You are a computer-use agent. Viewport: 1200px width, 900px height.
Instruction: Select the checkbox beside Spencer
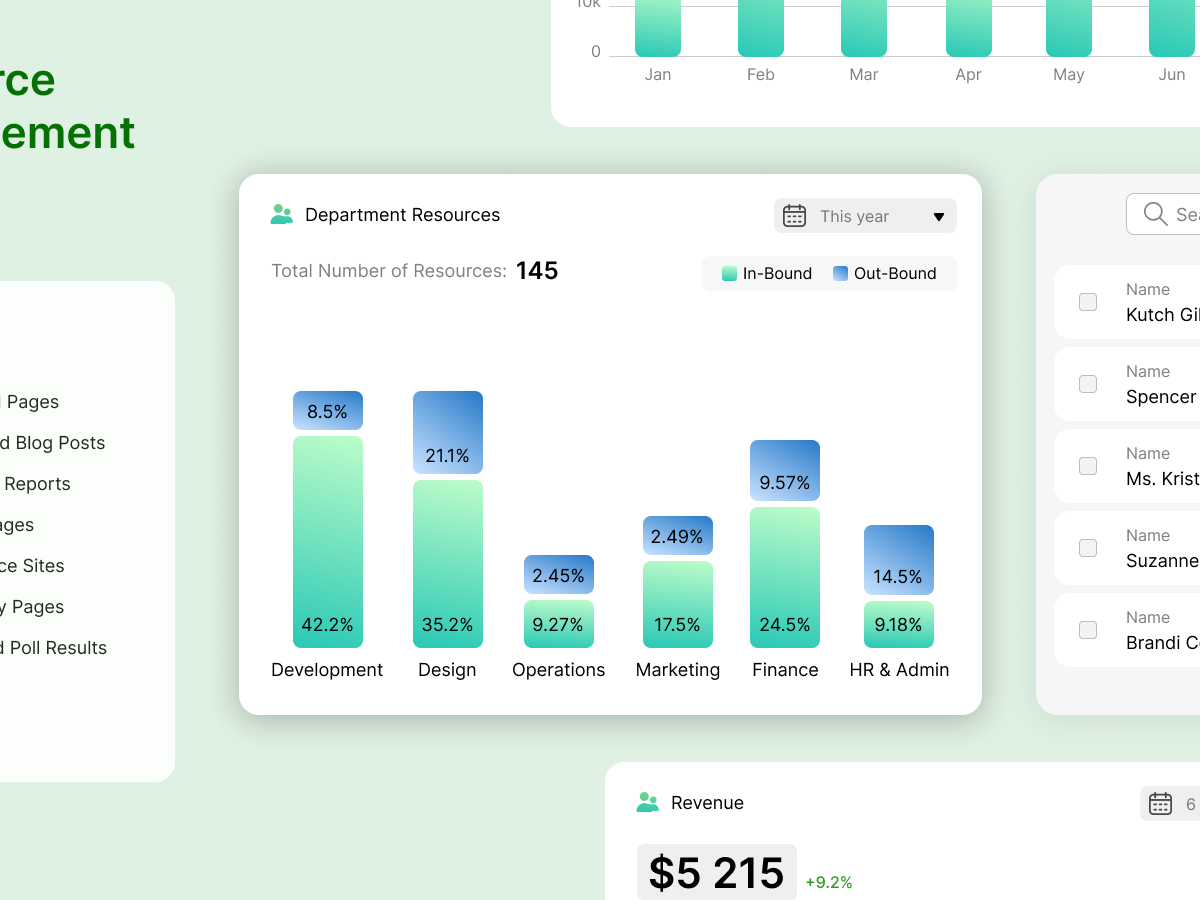(1087, 384)
